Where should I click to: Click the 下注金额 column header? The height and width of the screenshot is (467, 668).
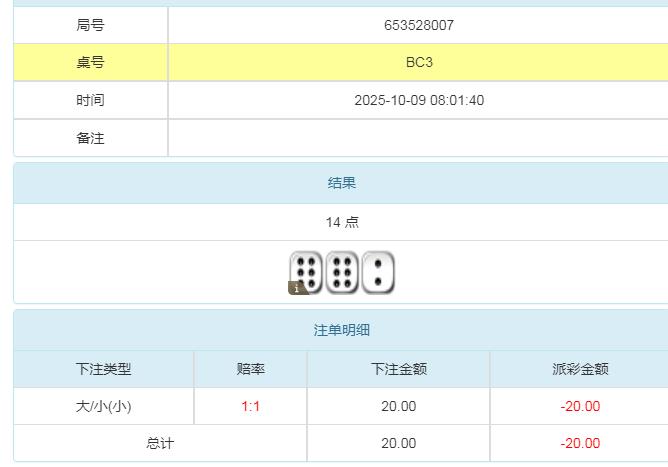click(398, 369)
